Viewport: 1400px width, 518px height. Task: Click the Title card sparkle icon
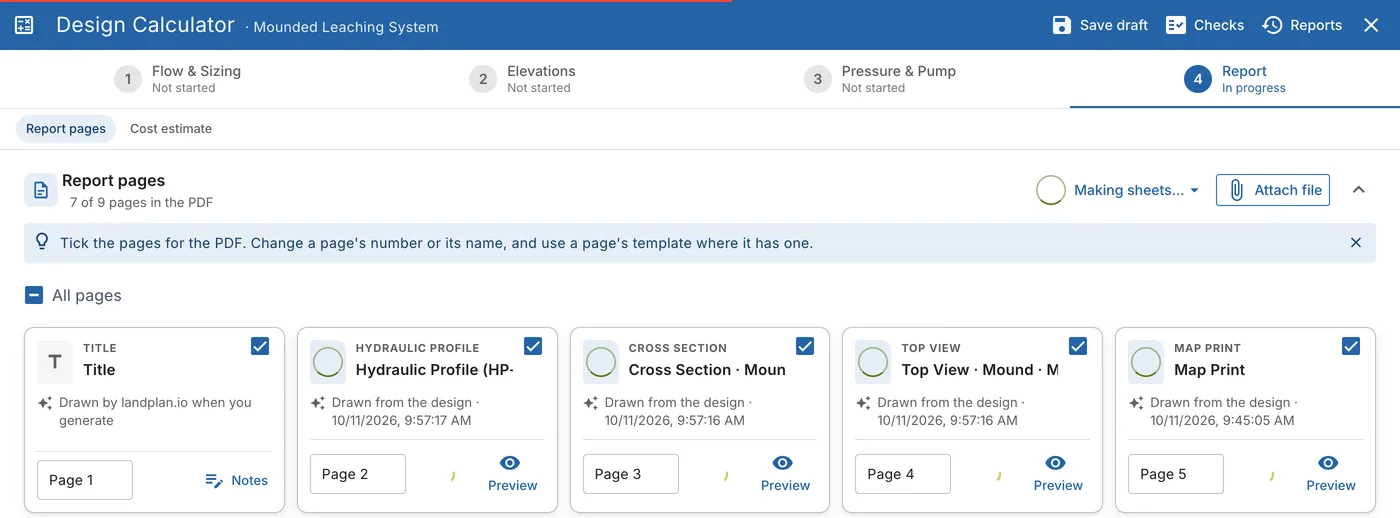tap(45, 403)
